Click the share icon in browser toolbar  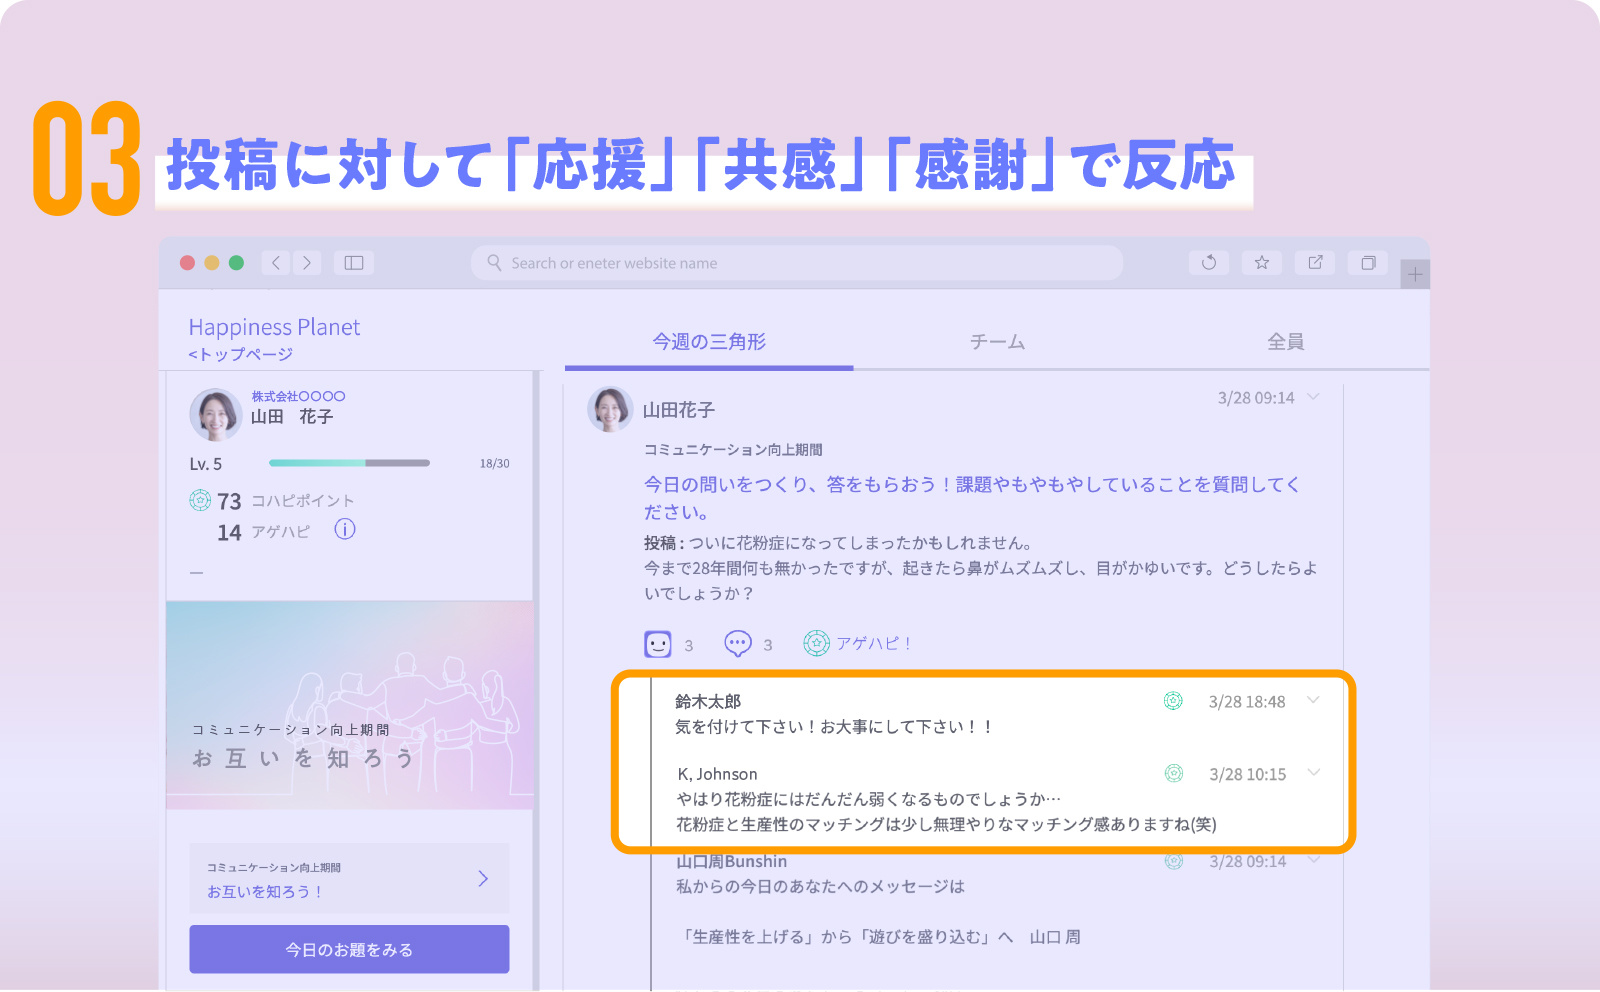point(1315,263)
